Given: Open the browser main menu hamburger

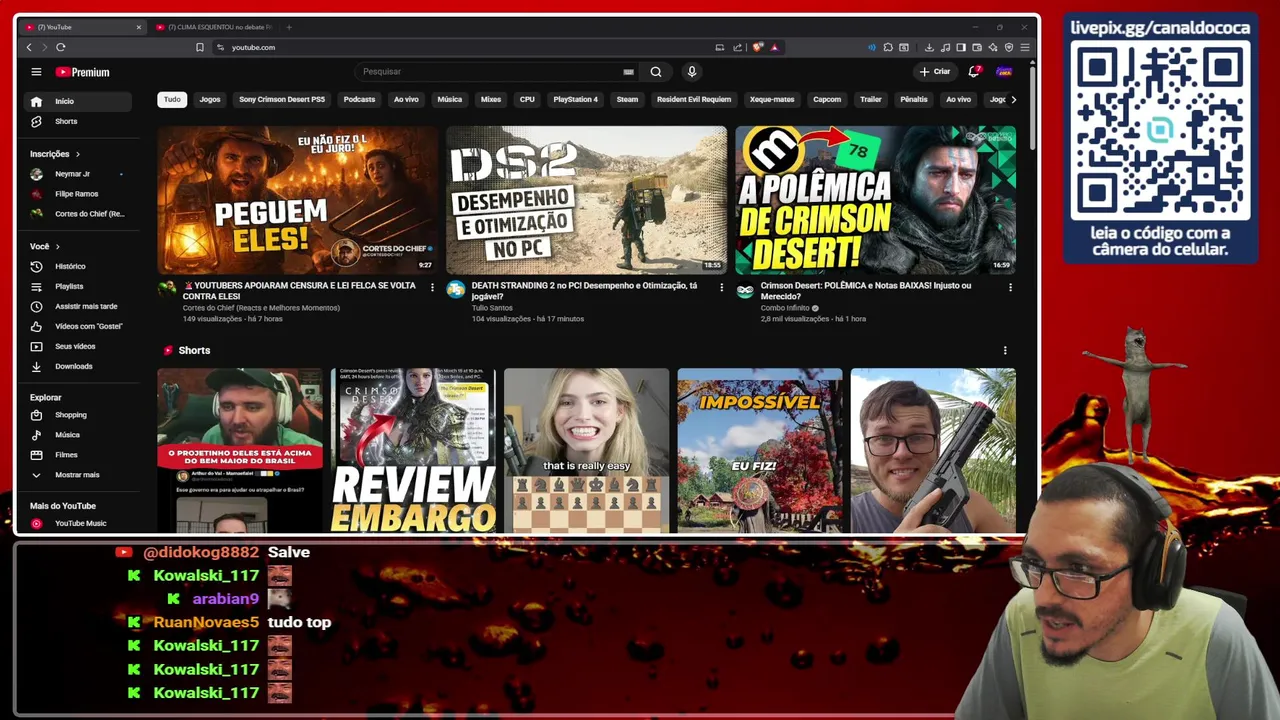Looking at the screenshot, I should (1025, 47).
